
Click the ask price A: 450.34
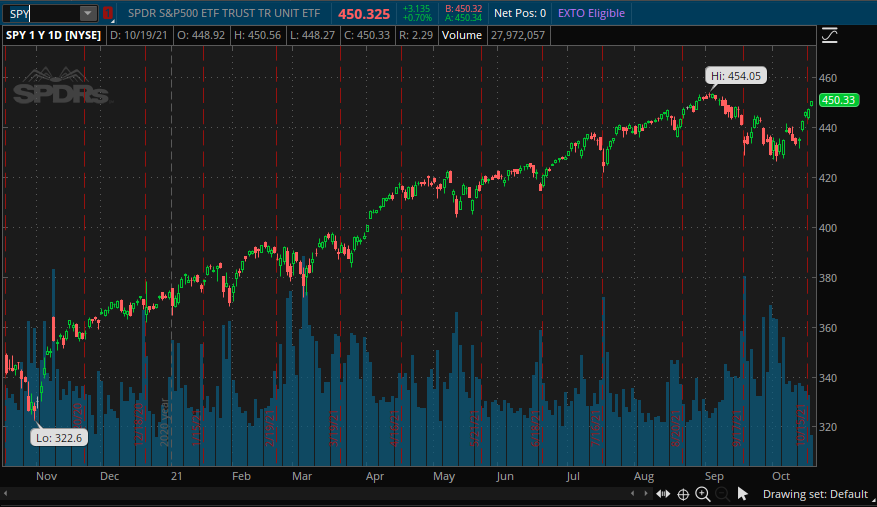click(463, 18)
